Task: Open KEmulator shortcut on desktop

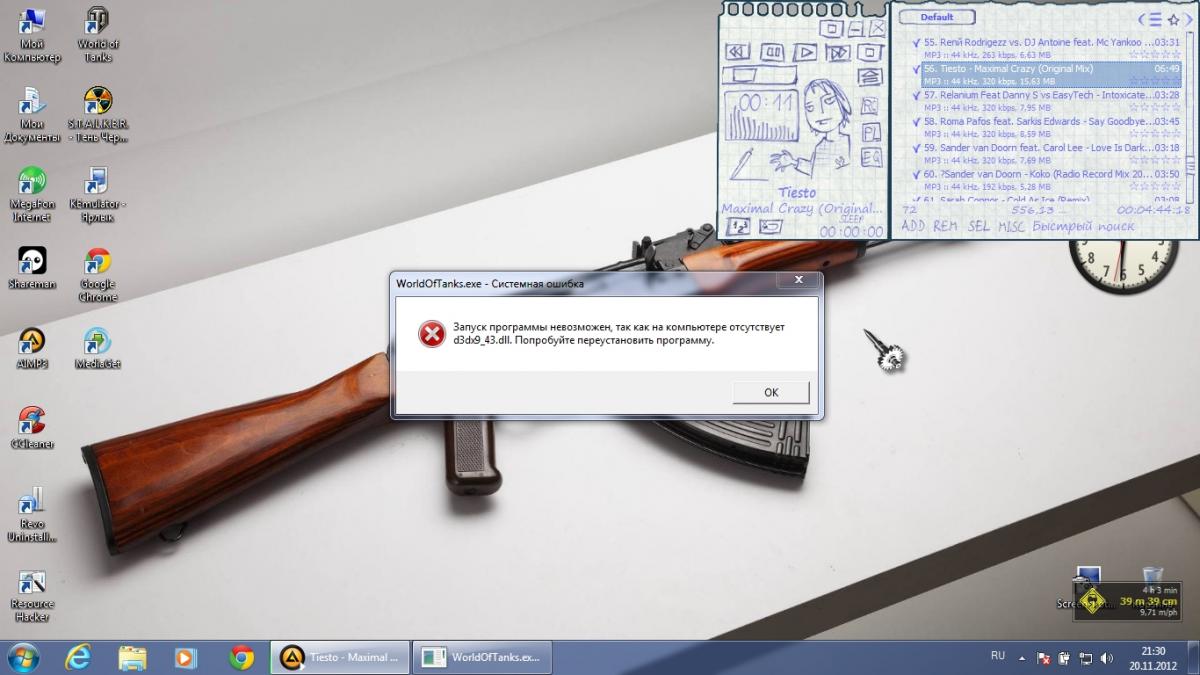Action: [x=97, y=195]
